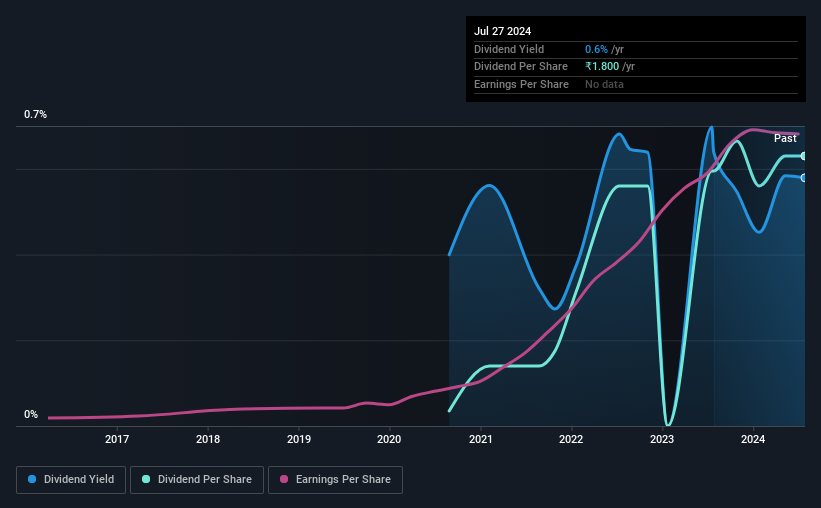Select the 2023 tick on the timeline axis
The height and width of the screenshot is (508, 821).
662,439
